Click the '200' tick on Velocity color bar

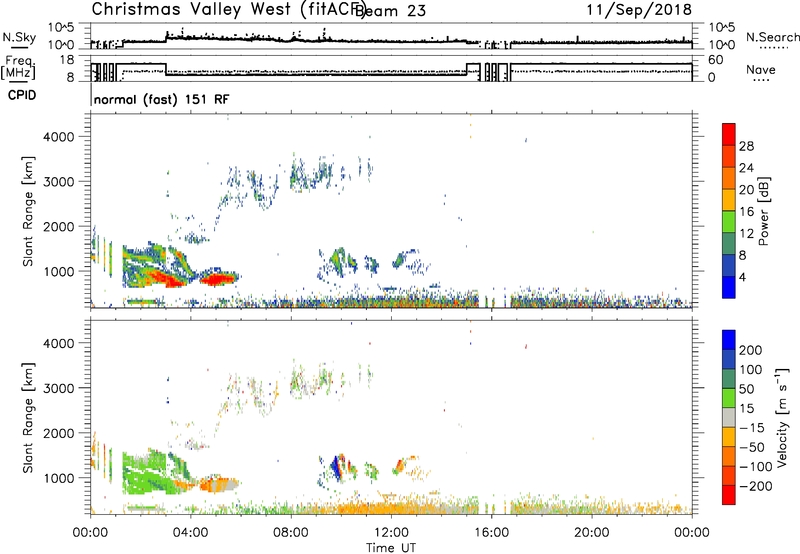click(x=751, y=350)
